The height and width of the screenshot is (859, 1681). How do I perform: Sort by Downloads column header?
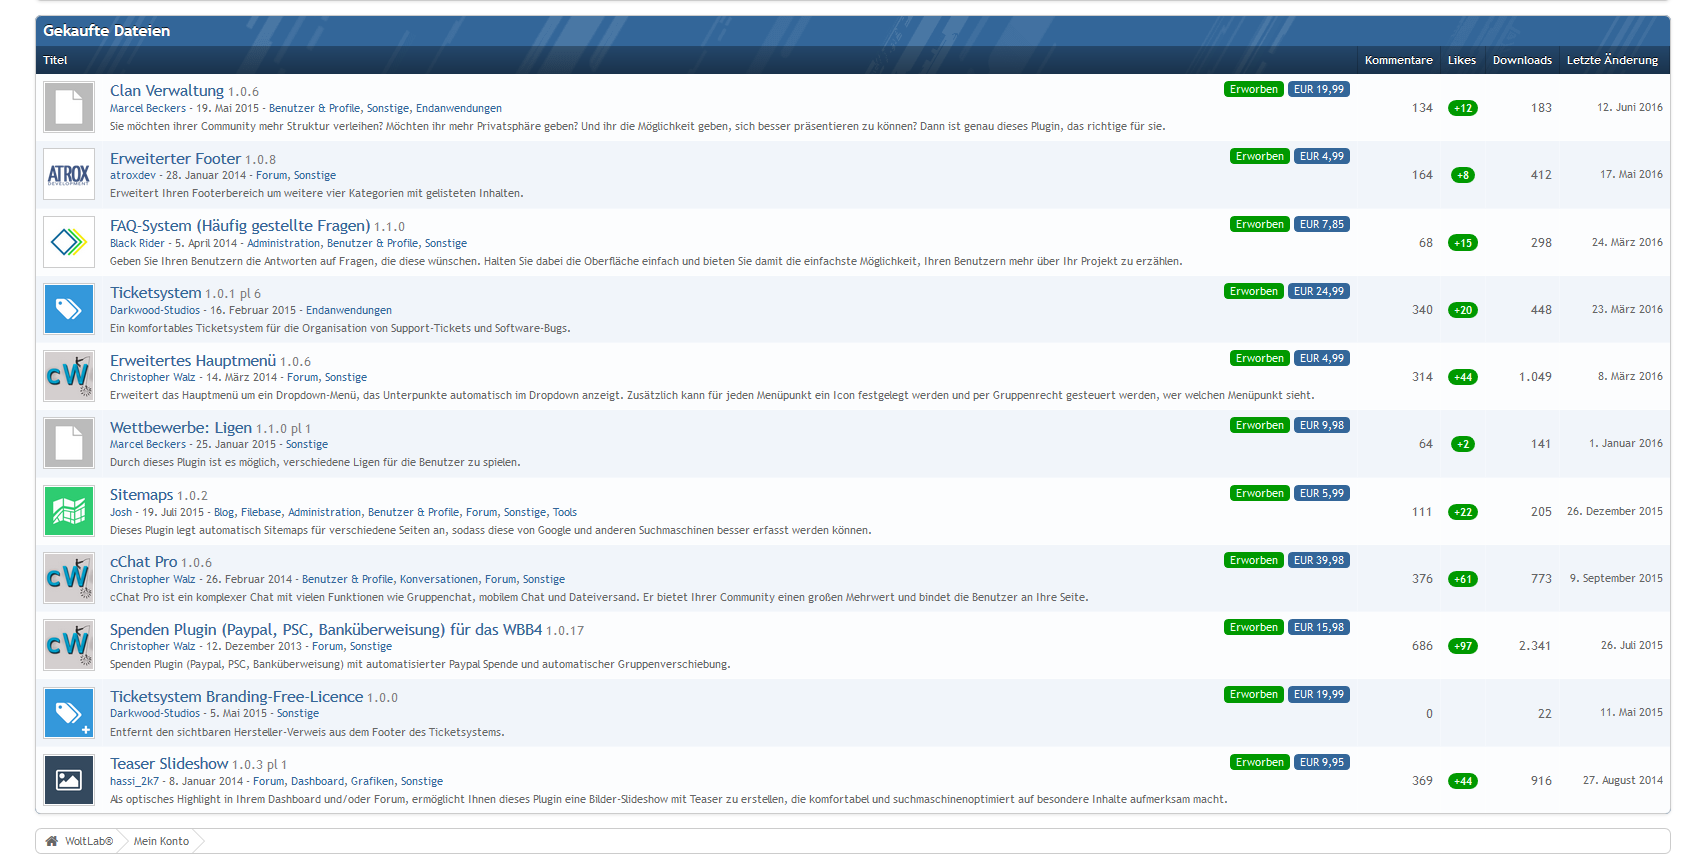coord(1522,60)
